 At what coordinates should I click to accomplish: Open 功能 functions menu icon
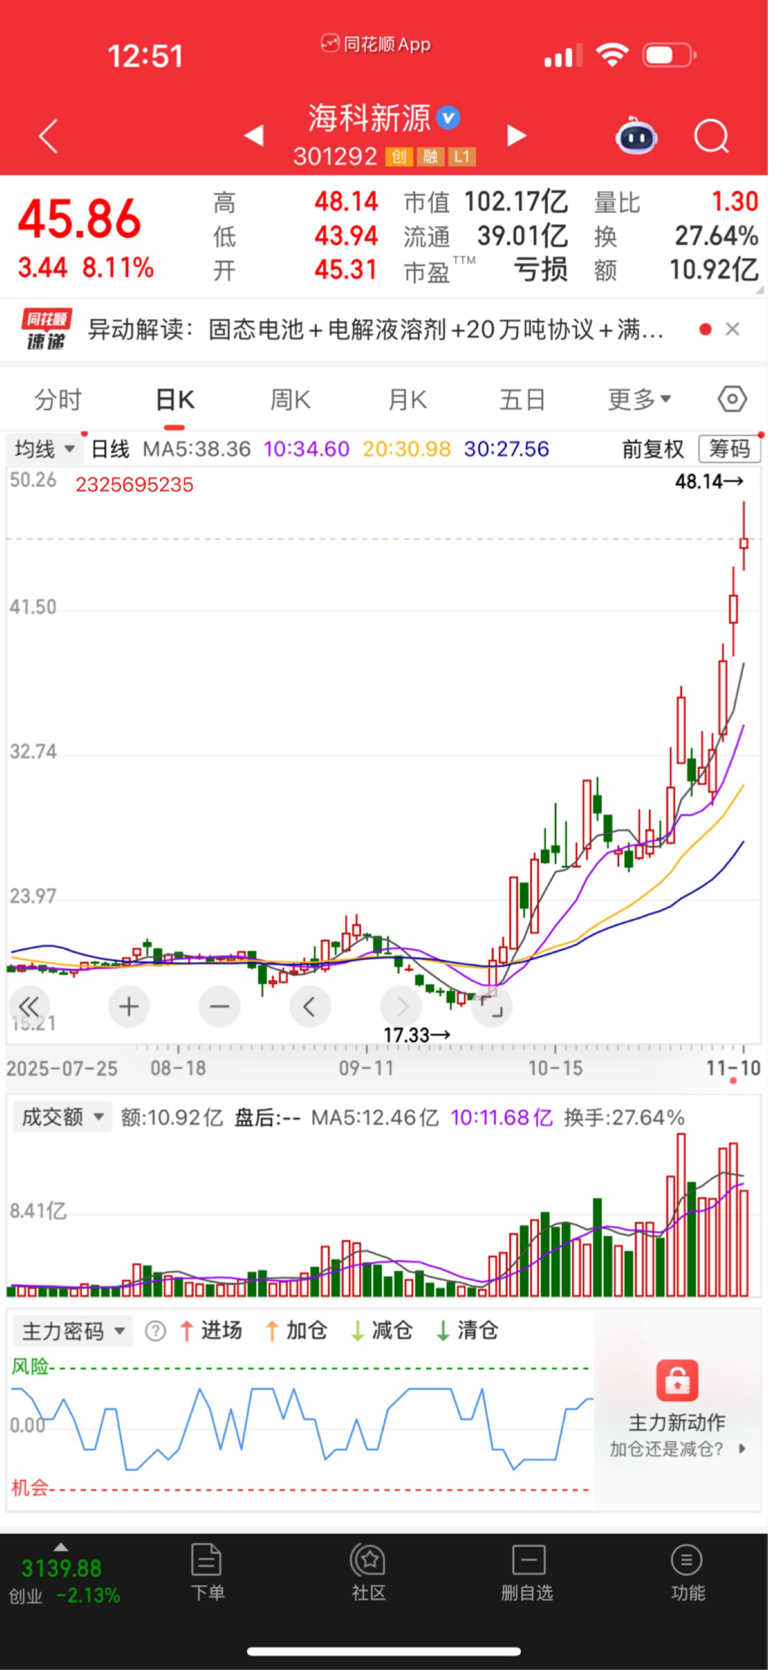pos(687,1570)
